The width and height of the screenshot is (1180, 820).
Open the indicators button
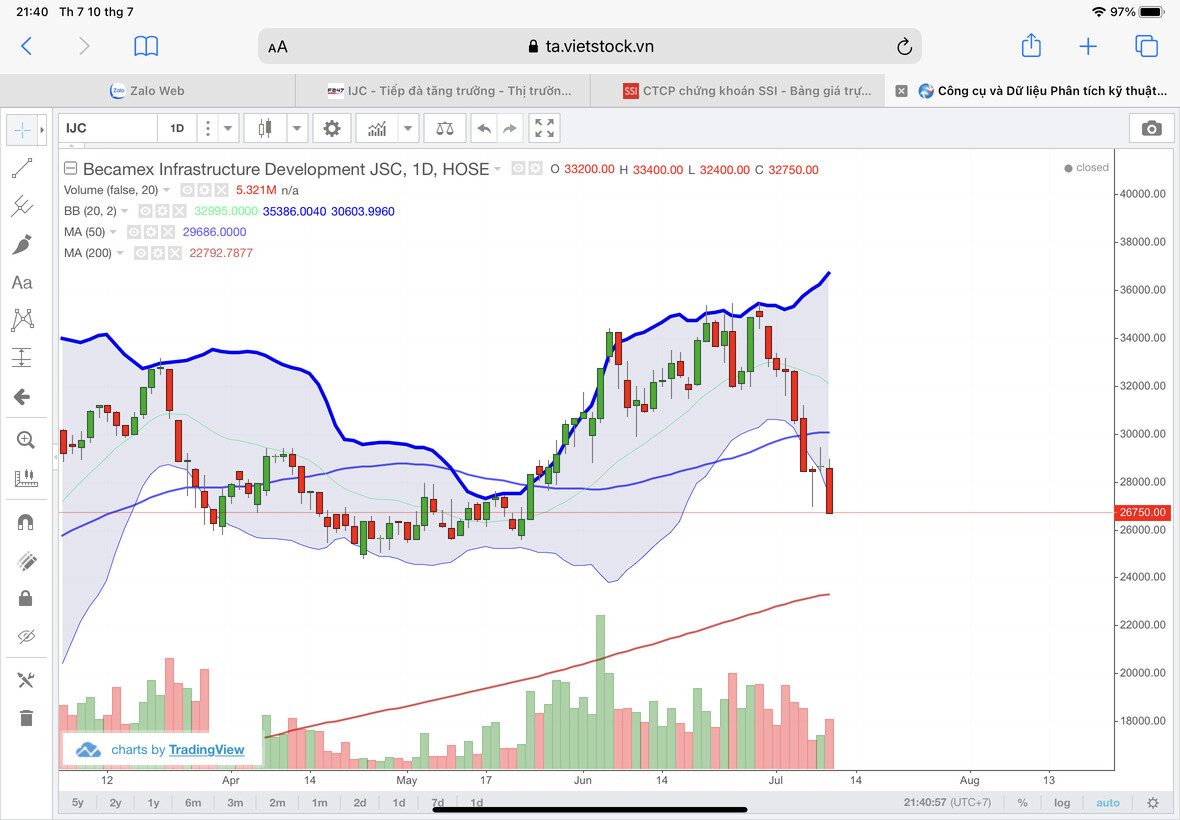click(377, 128)
